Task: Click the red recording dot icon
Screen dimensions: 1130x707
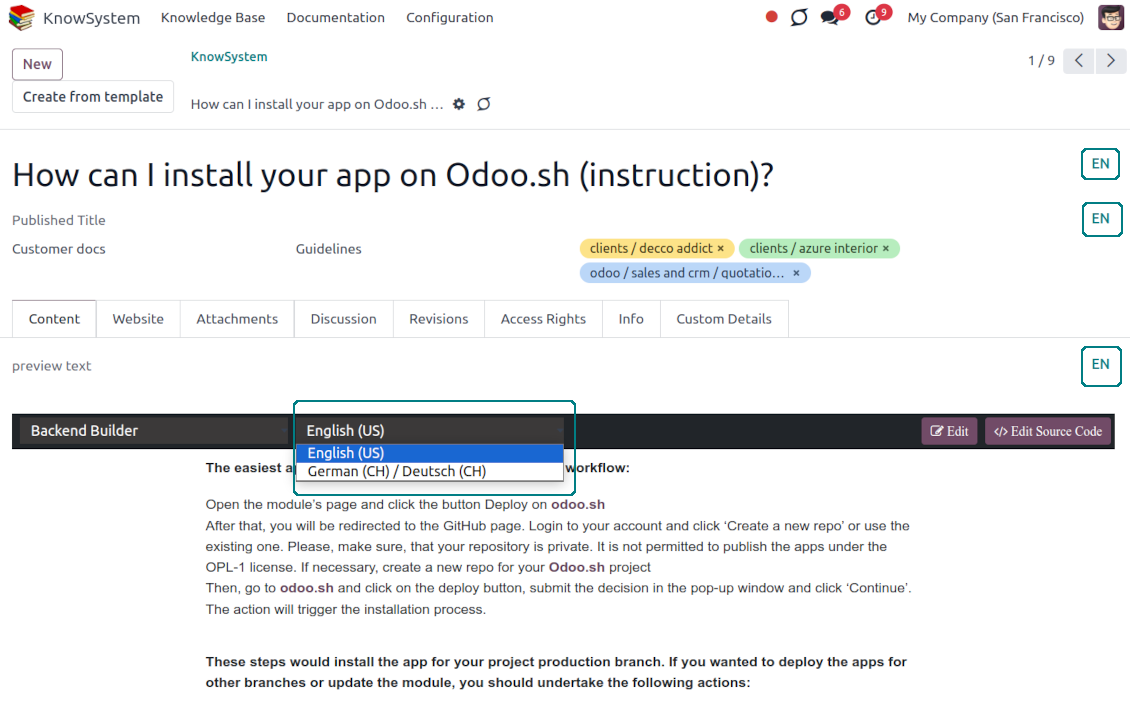Action: click(771, 17)
